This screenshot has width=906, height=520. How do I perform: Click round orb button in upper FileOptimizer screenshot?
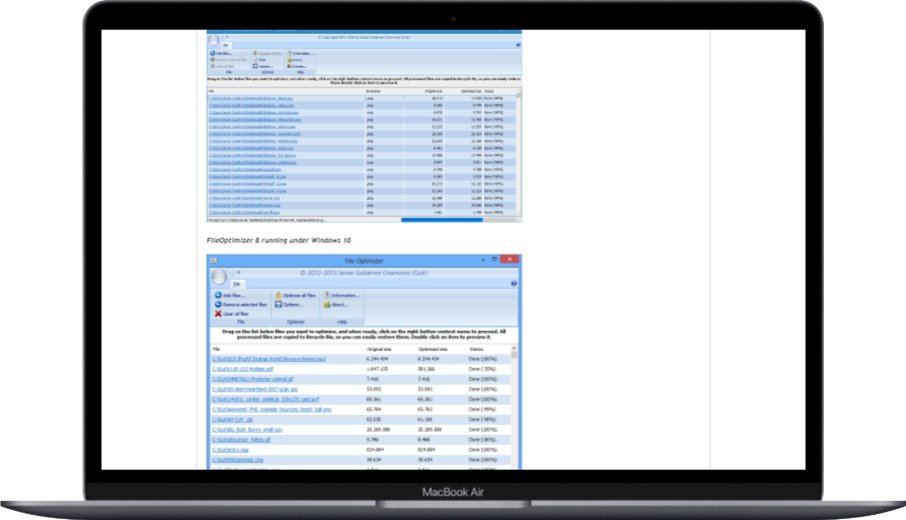(x=213, y=40)
